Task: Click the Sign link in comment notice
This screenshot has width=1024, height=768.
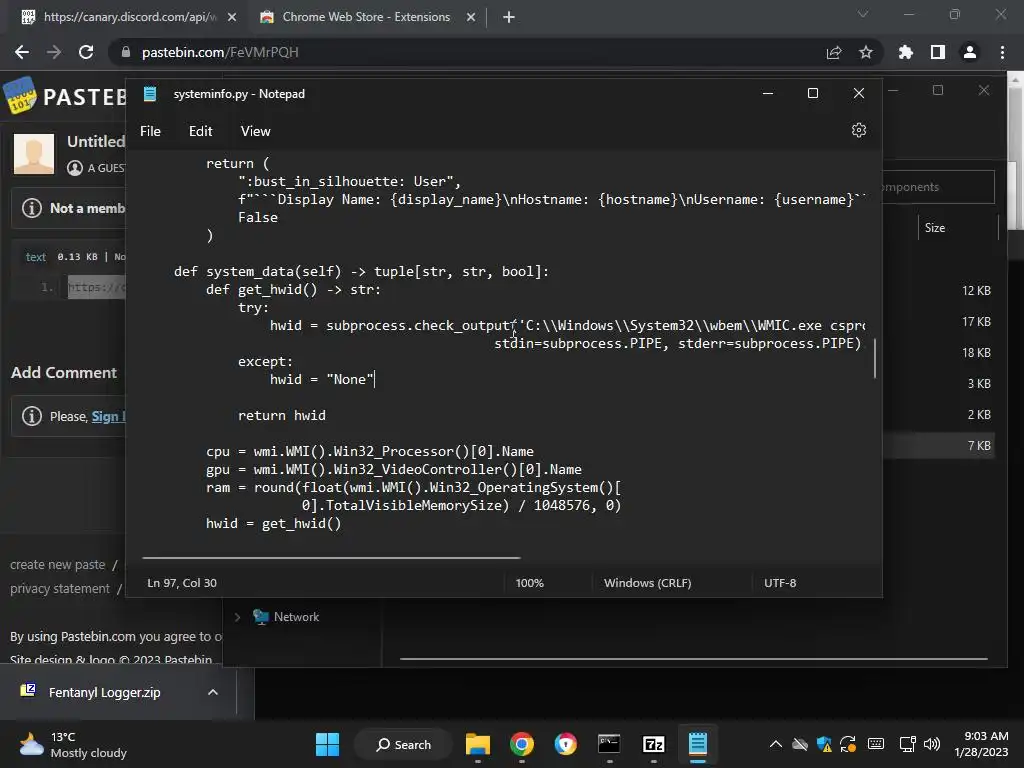Action: (107, 417)
